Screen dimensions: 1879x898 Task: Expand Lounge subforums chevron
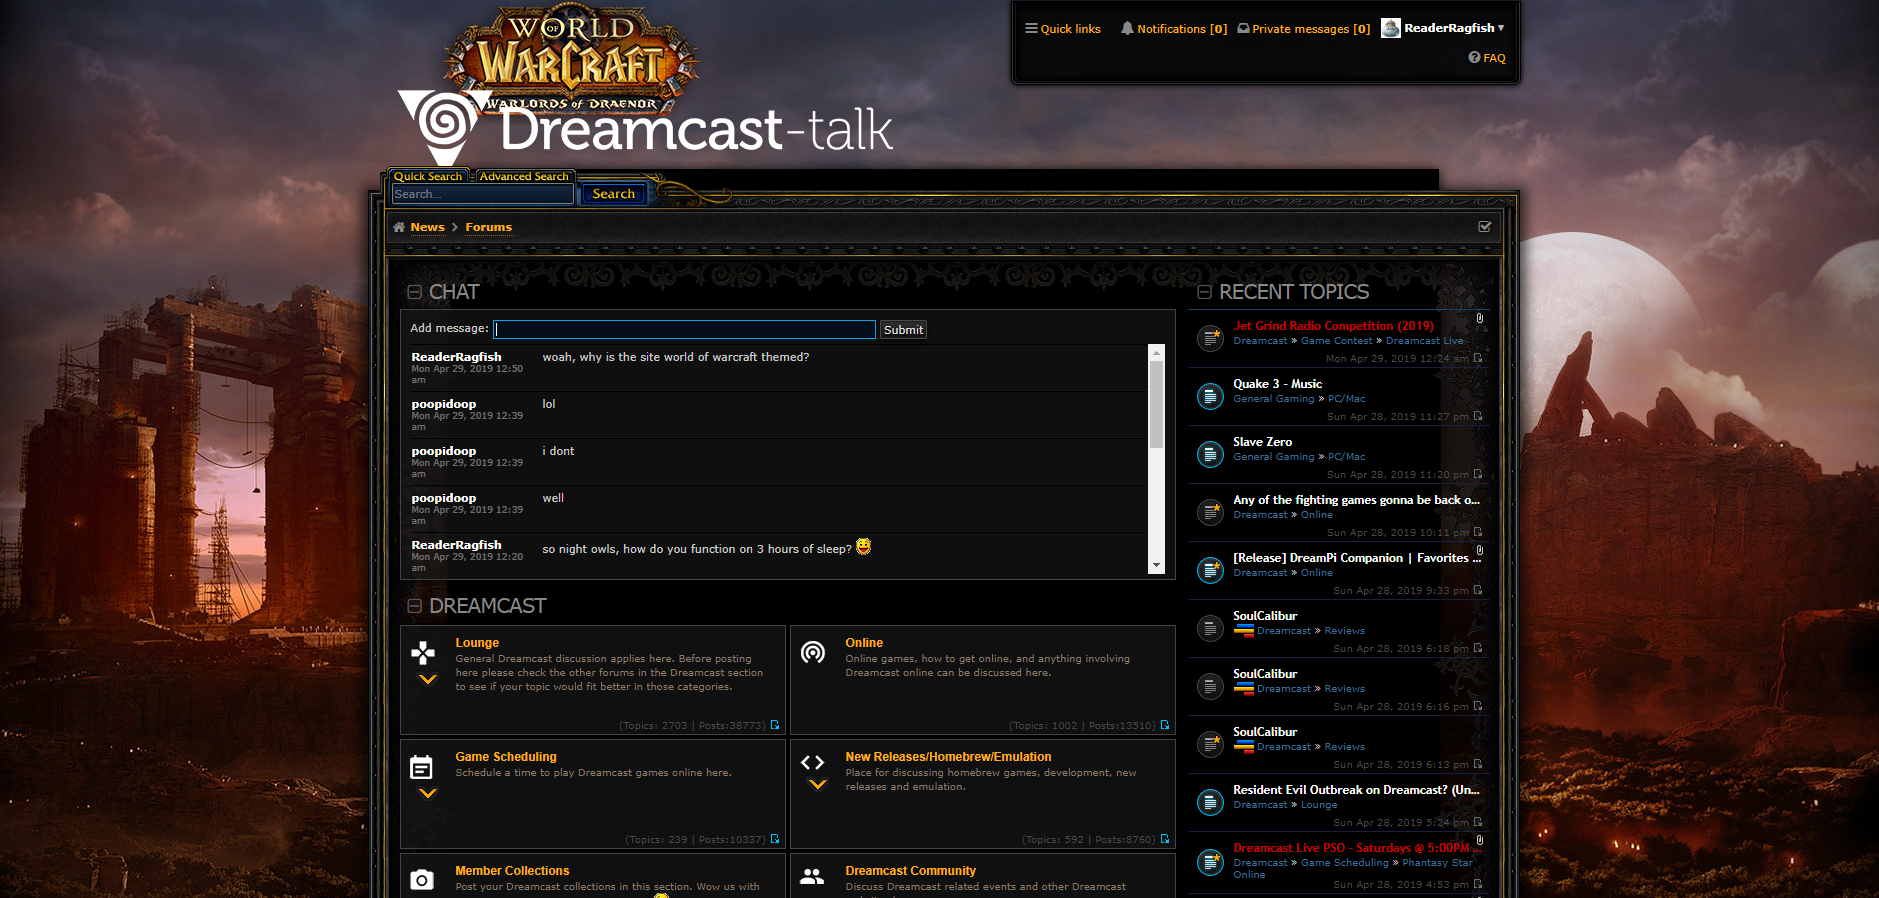[427, 680]
